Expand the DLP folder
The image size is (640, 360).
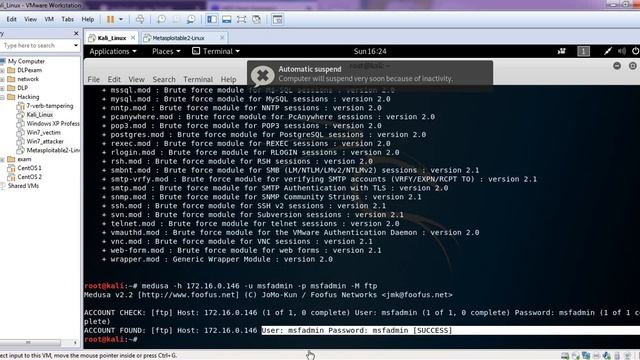[x=2, y=88]
